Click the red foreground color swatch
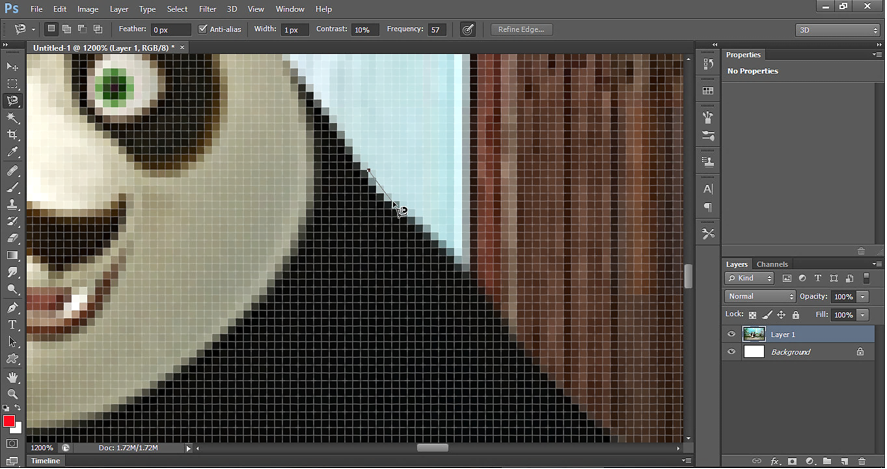 (x=8, y=421)
